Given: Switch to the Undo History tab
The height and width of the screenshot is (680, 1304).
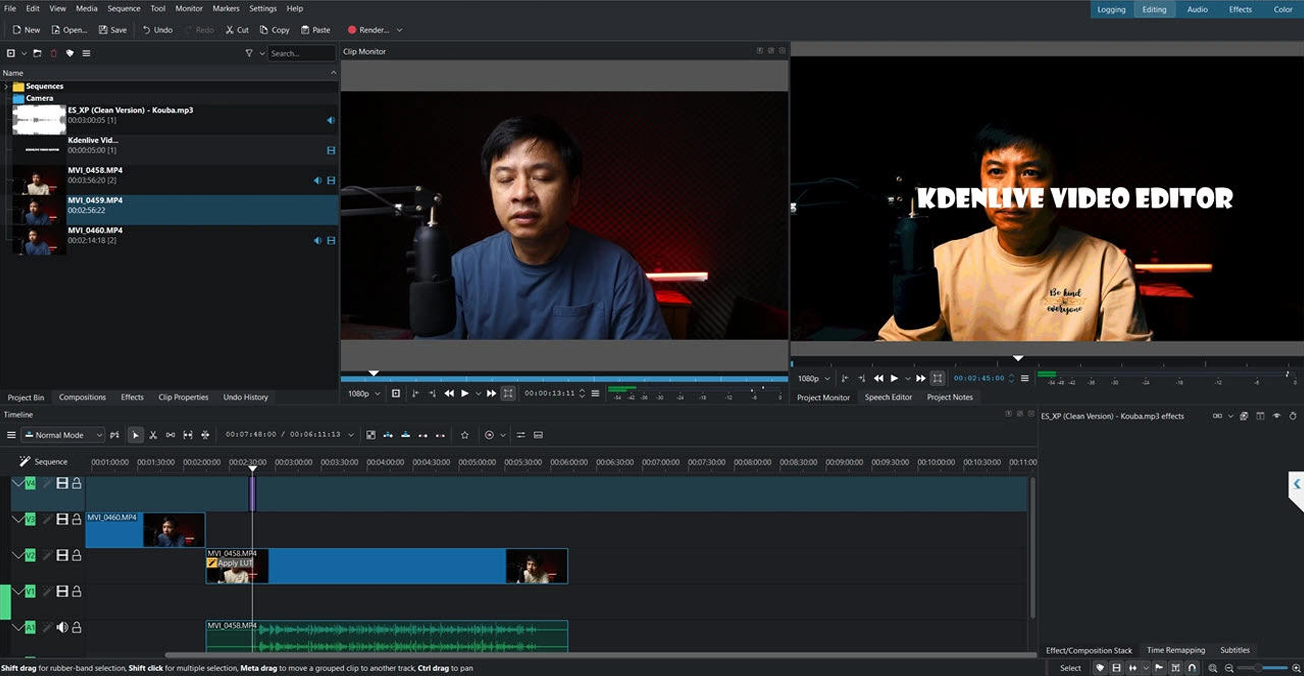Looking at the screenshot, I should point(245,397).
